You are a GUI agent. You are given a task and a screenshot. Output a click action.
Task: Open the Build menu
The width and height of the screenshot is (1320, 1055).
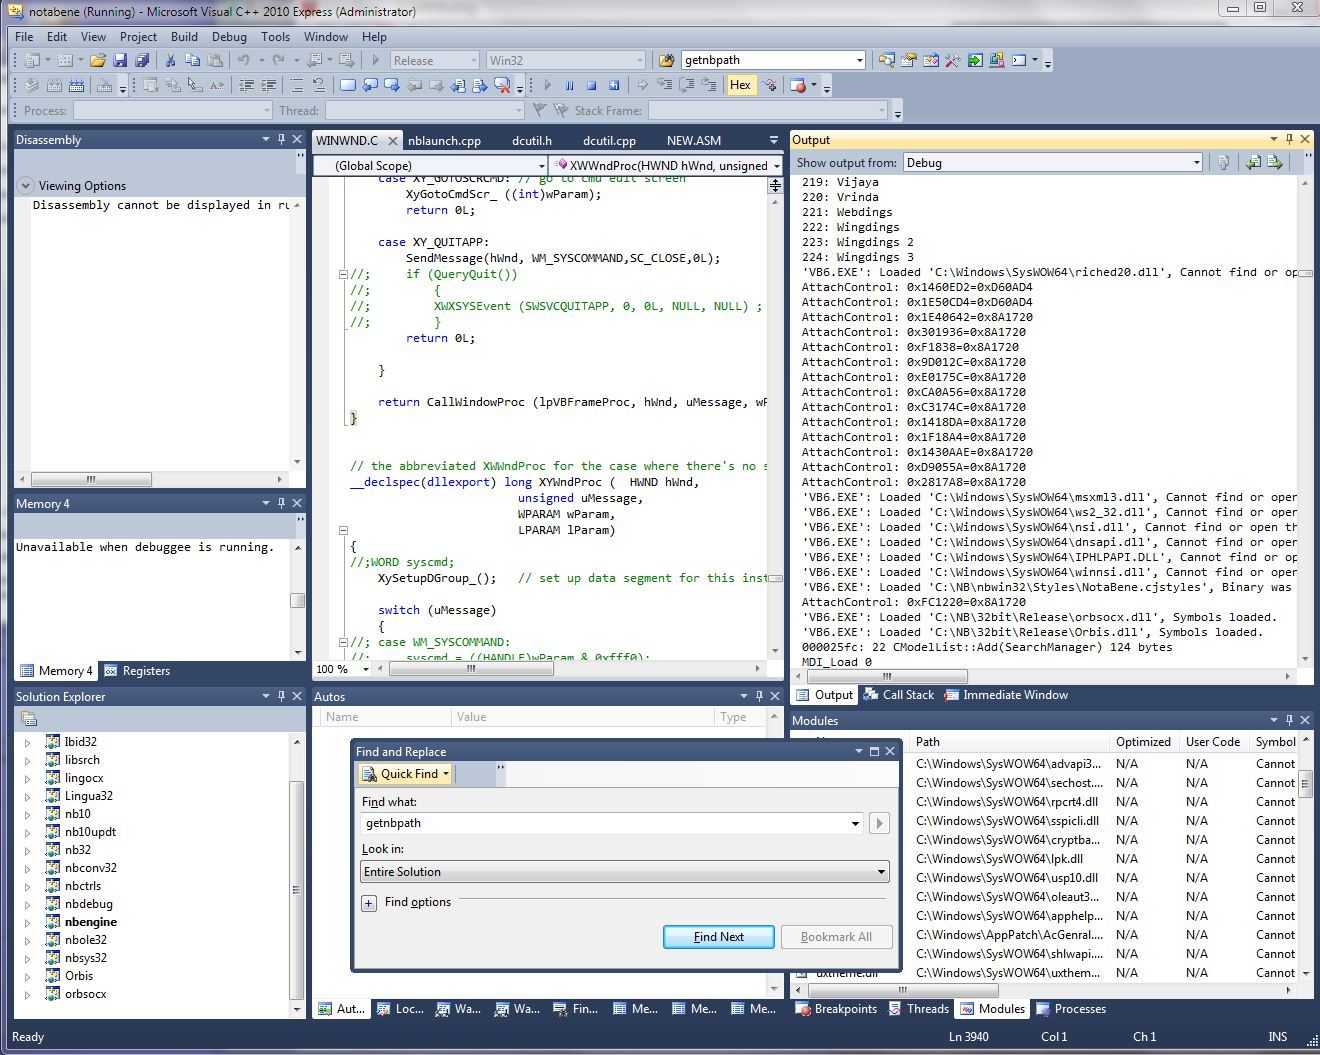184,36
